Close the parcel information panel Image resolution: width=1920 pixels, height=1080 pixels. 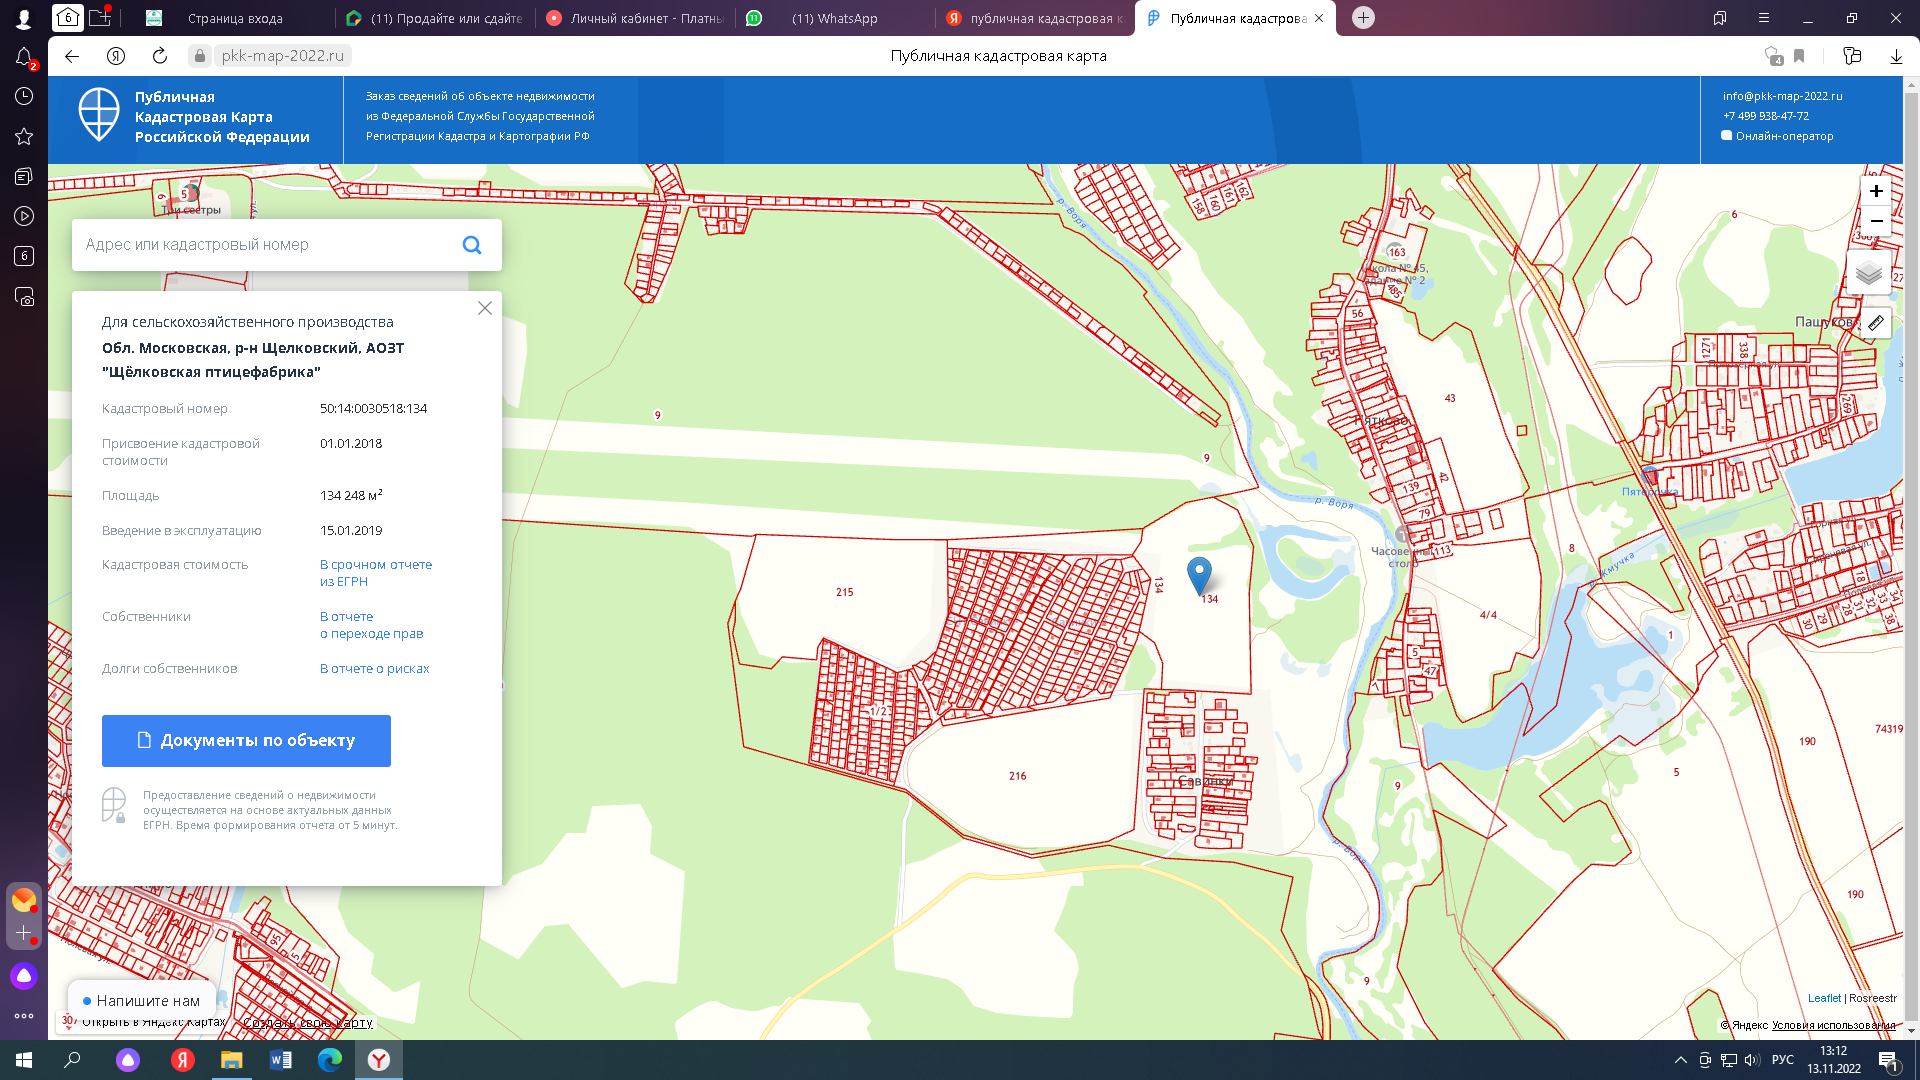pyautogui.click(x=485, y=308)
